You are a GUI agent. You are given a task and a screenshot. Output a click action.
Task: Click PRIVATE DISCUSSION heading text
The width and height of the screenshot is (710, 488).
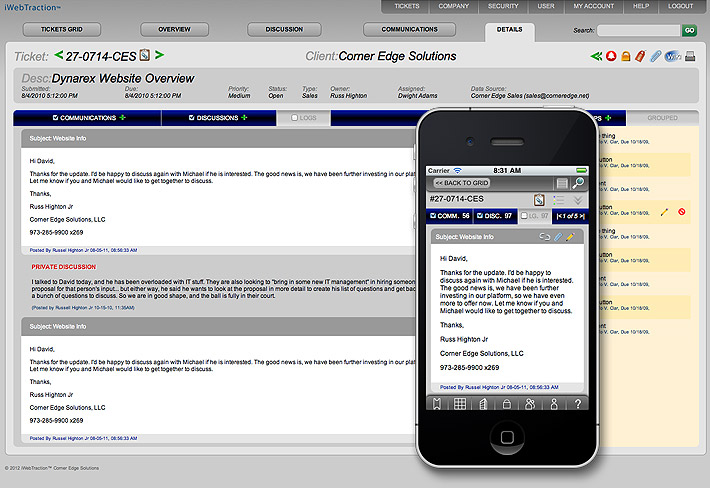63,267
